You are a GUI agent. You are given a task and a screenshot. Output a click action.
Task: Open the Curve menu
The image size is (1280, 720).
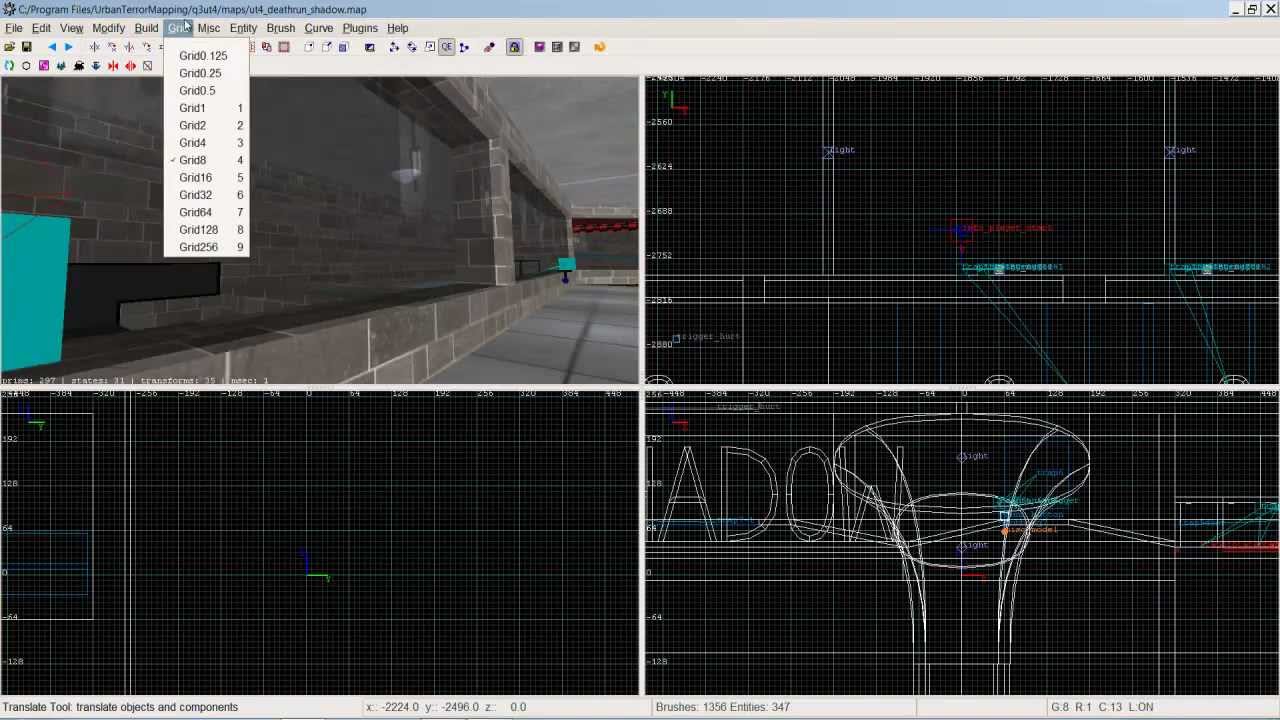pyautogui.click(x=319, y=28)
